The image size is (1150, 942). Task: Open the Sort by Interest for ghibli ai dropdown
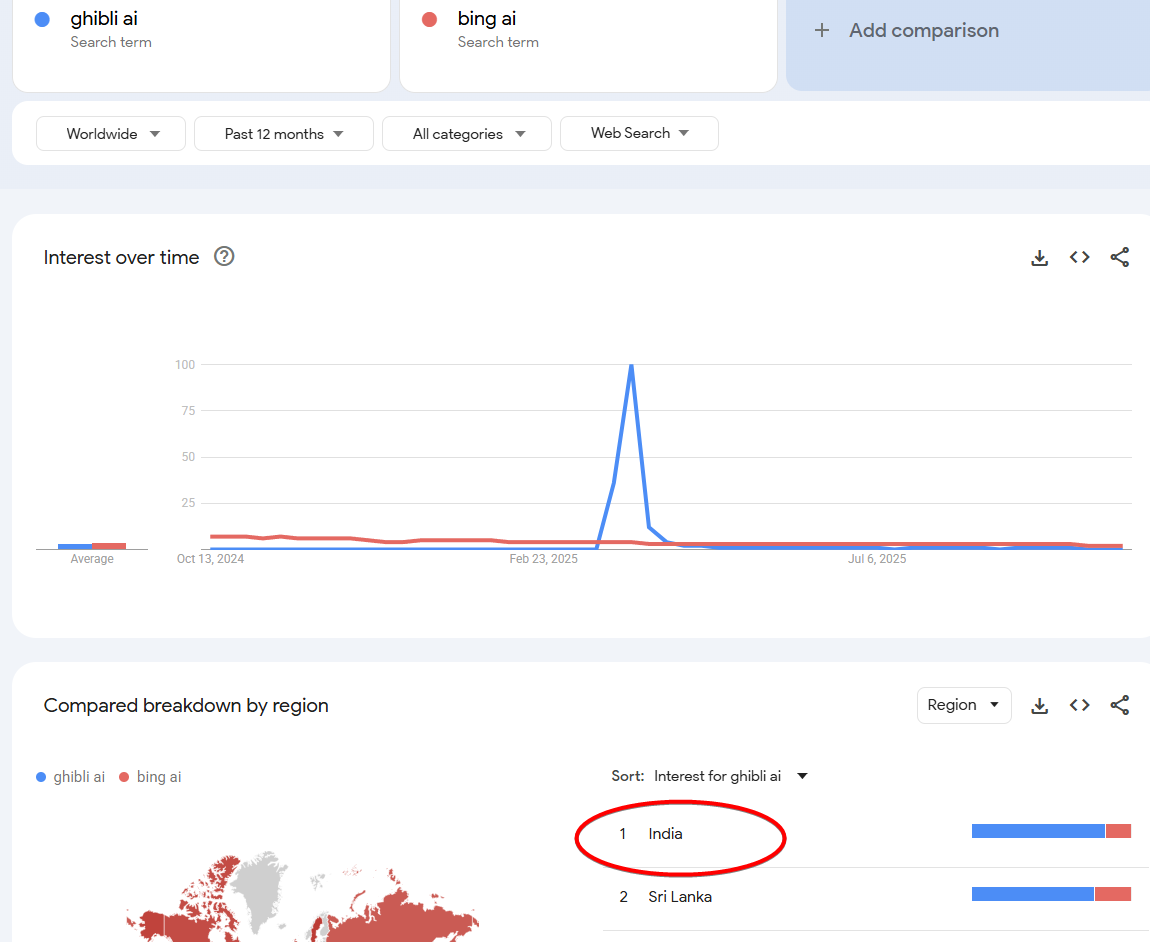[x=709, y=776]
